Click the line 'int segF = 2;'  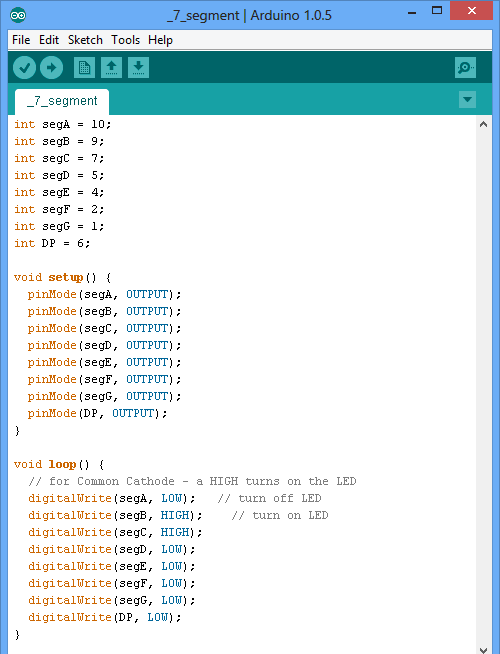coord(59,209)
